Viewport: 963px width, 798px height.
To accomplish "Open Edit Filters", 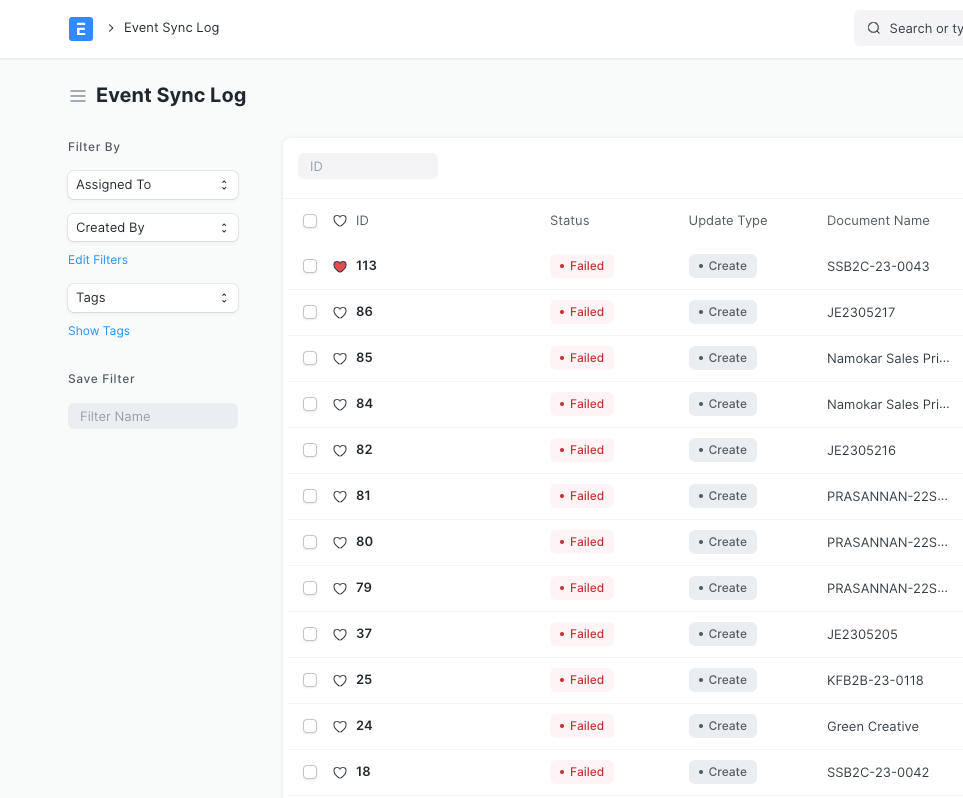I will click(x=97, y=259).
